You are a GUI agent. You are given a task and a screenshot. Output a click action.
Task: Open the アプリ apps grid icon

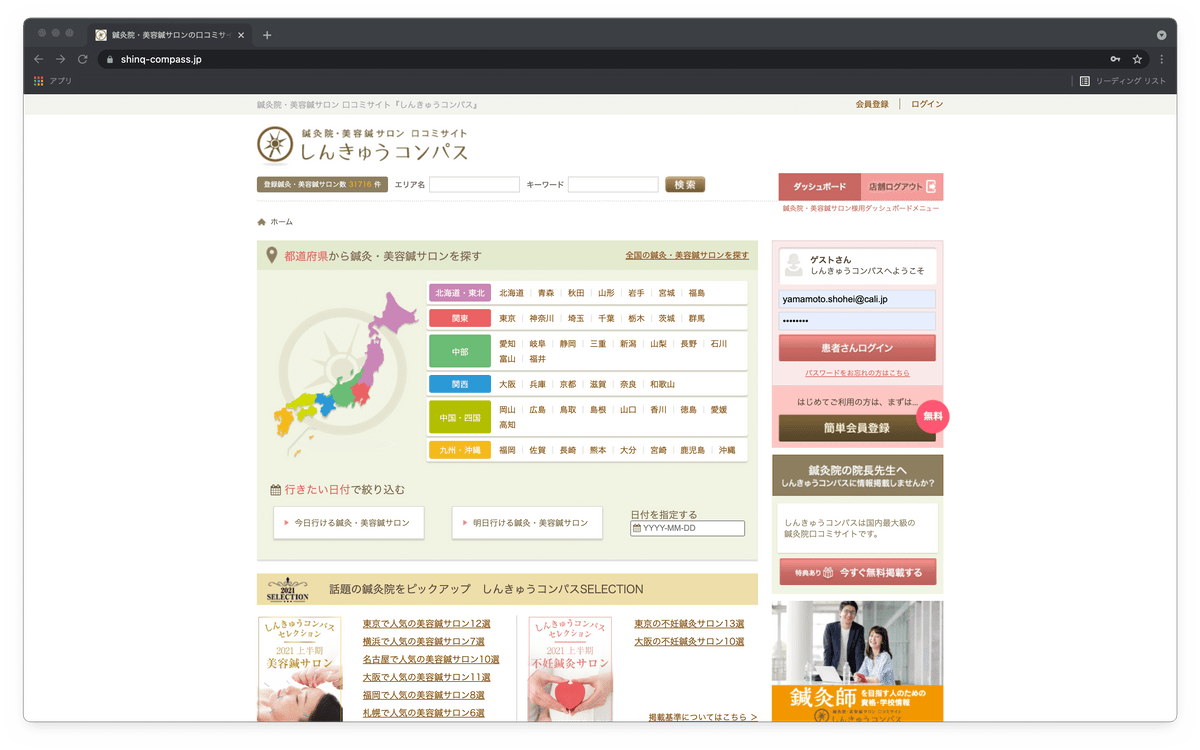pyautogui.click(x=39, y=81)
